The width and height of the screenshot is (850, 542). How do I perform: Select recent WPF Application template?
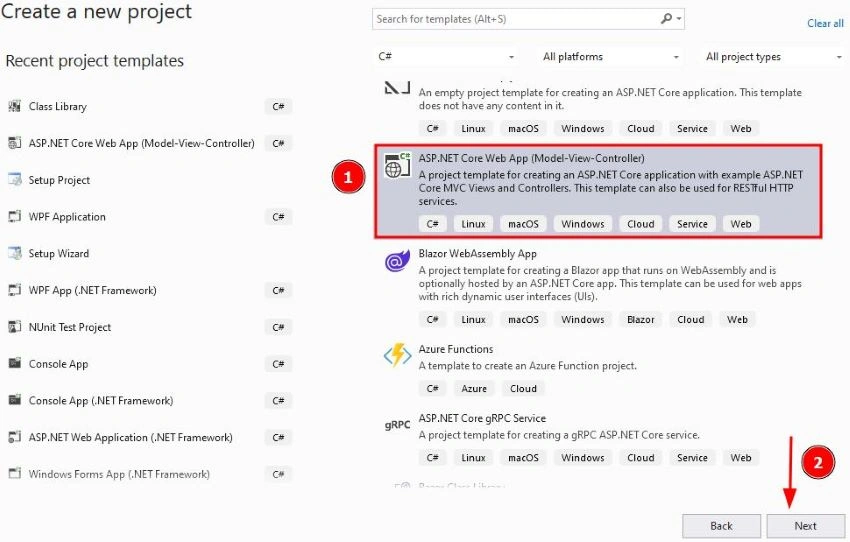(150, 216)
